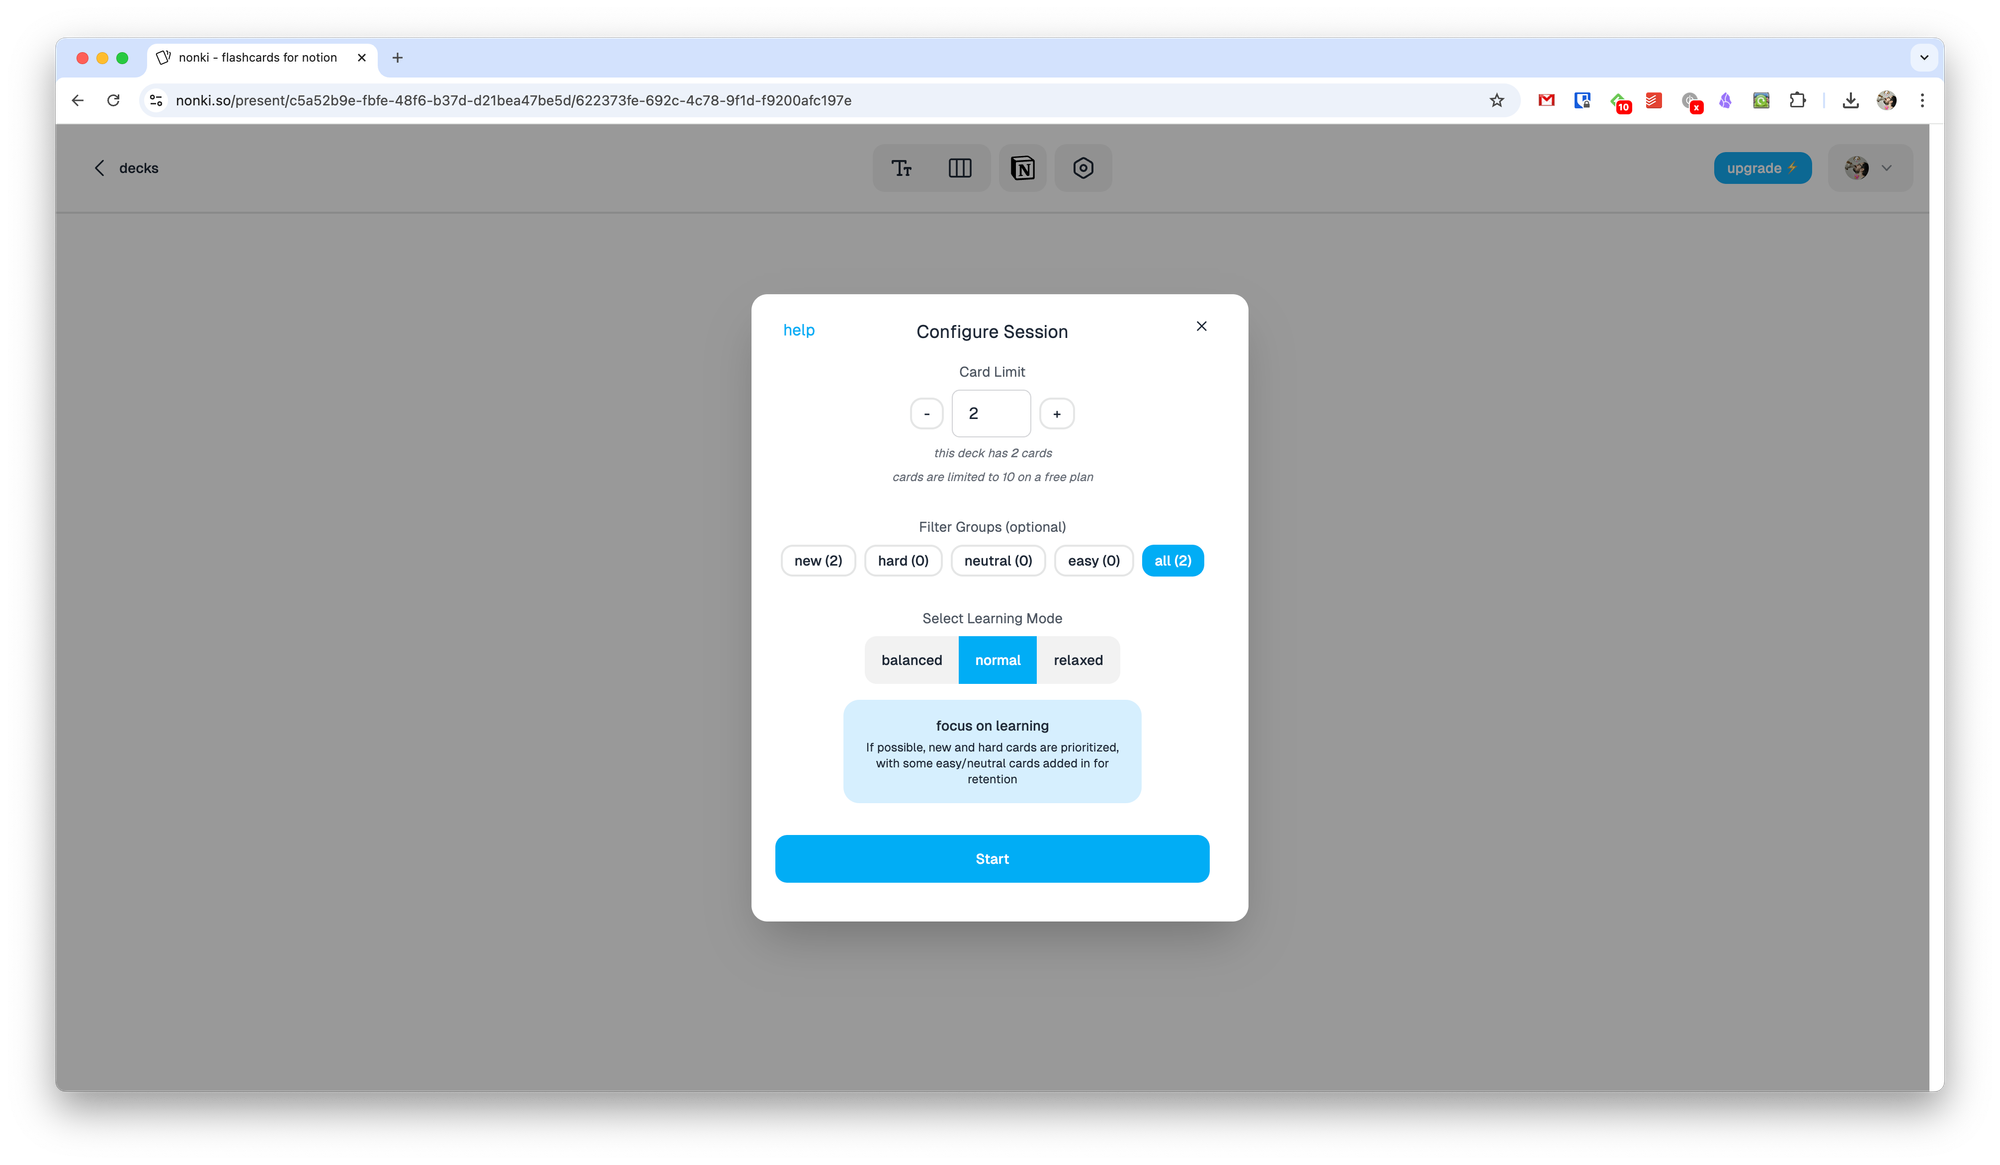Go back to decks
The width and height of the screenshot is (2000, 1165).
(126, 168)
